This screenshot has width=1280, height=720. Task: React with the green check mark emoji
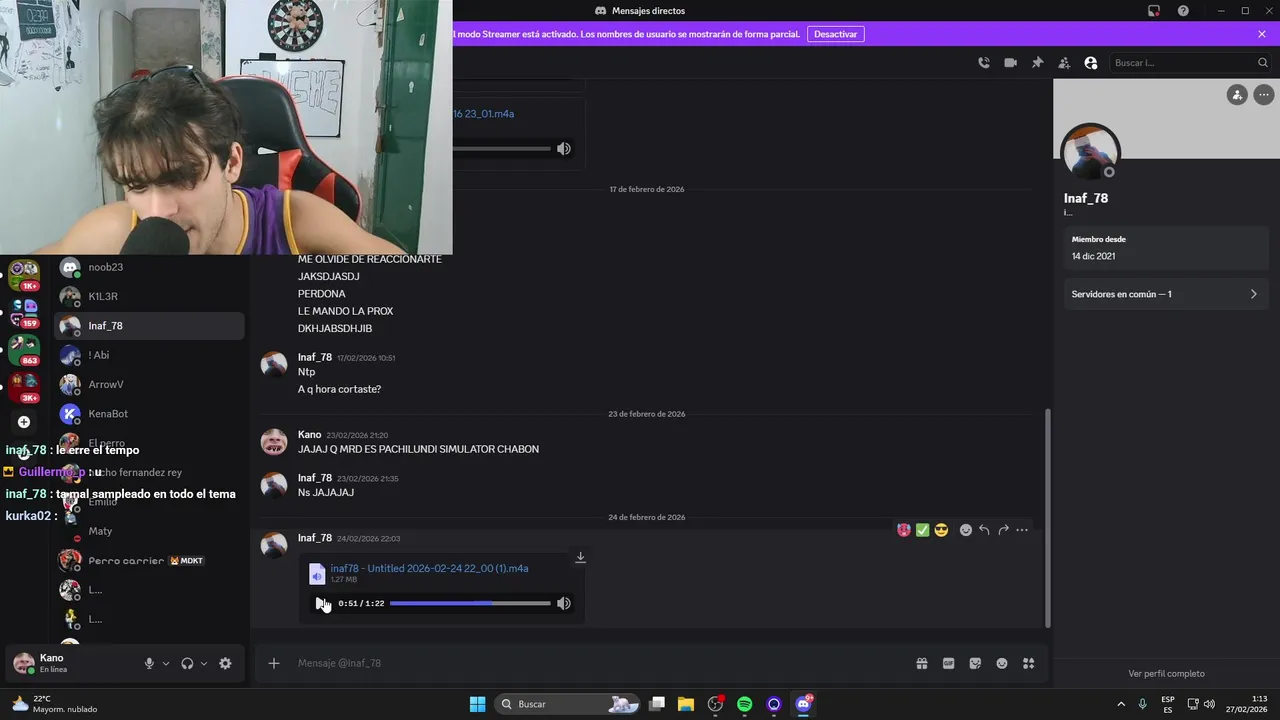(922, 530)
